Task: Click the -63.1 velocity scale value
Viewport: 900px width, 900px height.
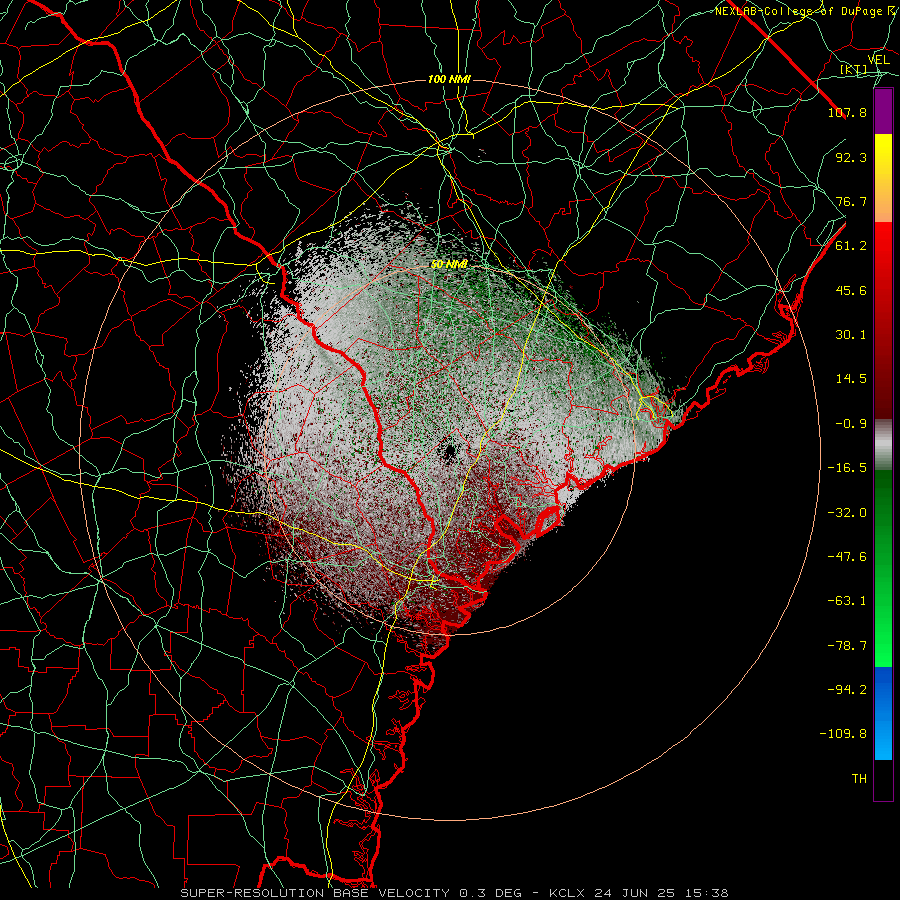Action: (x=847, y=601)
